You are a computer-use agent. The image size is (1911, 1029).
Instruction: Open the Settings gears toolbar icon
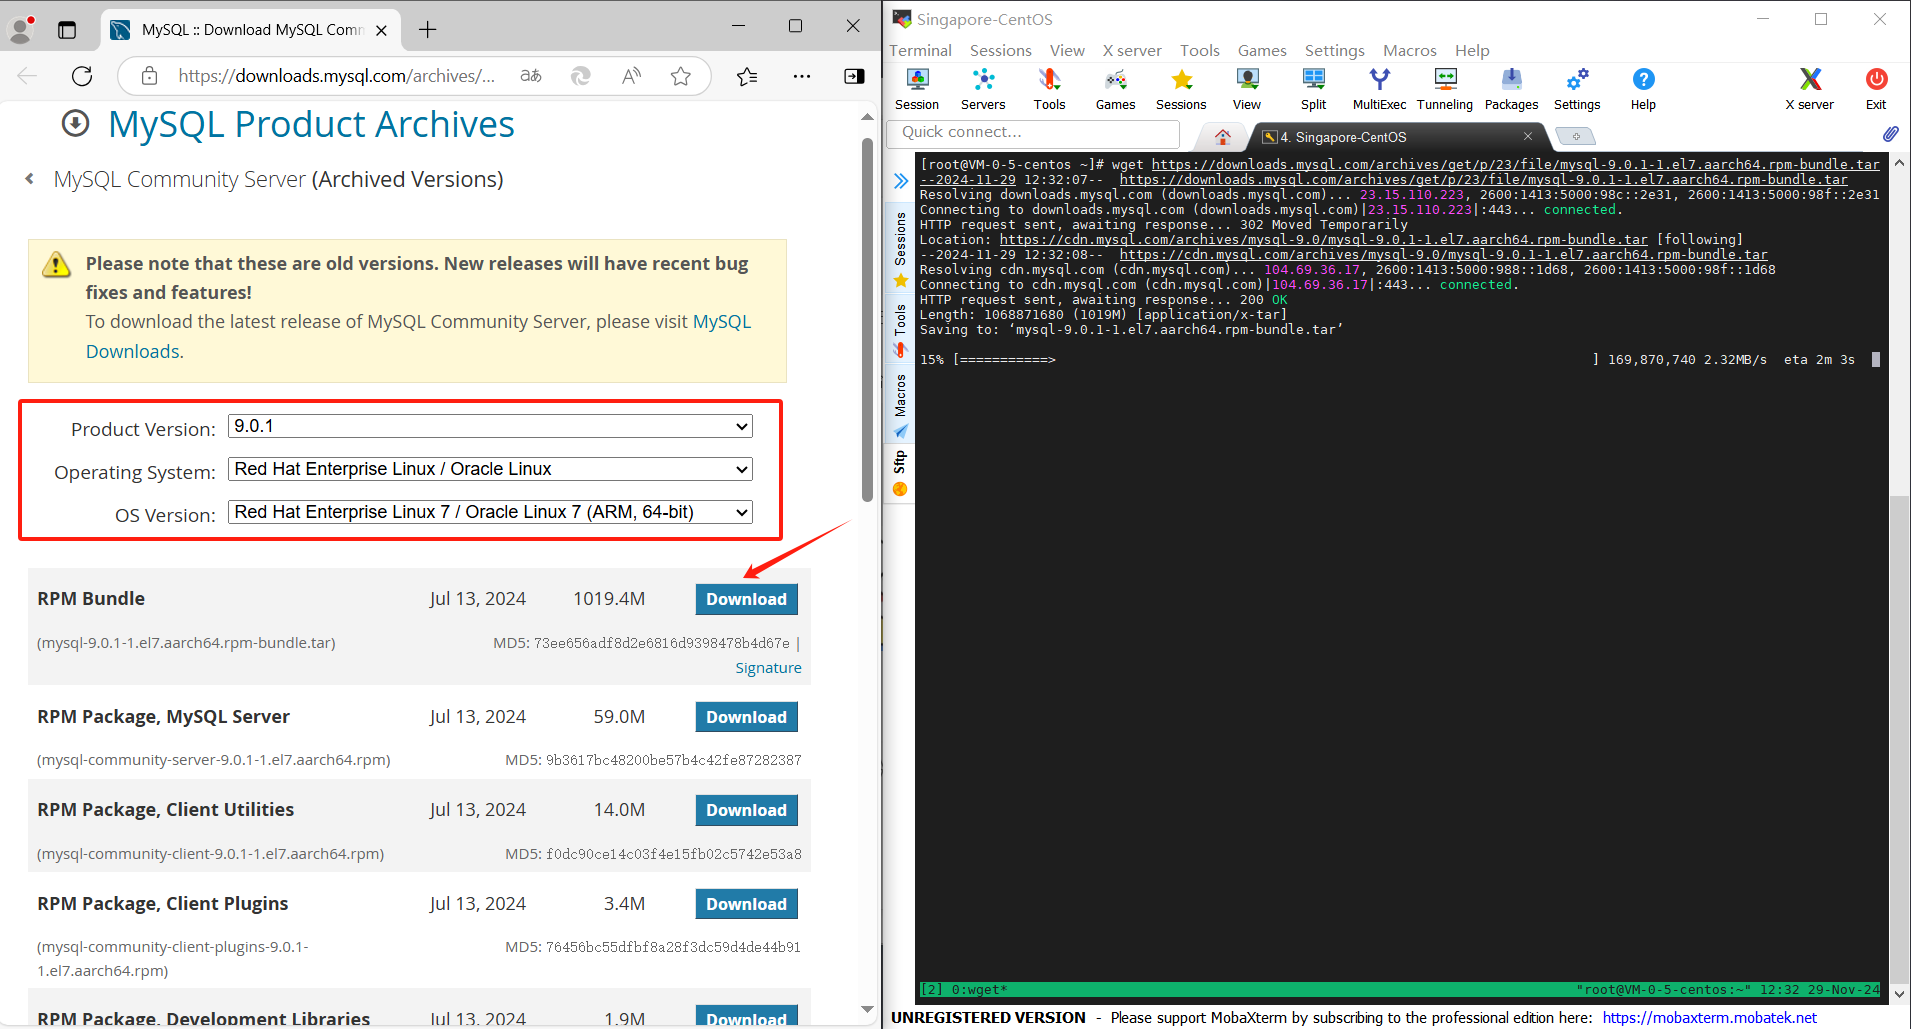1577,88
